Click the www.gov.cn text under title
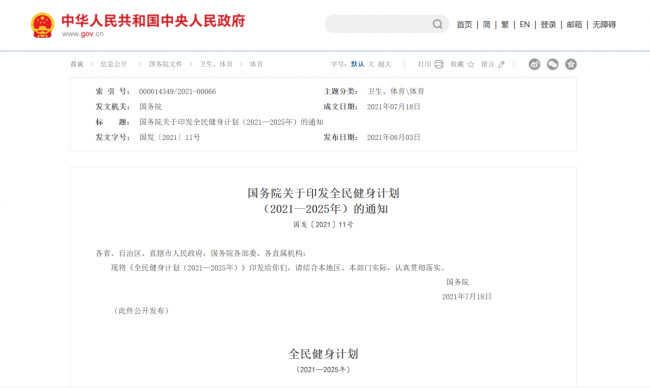 (x=83, y=34)
